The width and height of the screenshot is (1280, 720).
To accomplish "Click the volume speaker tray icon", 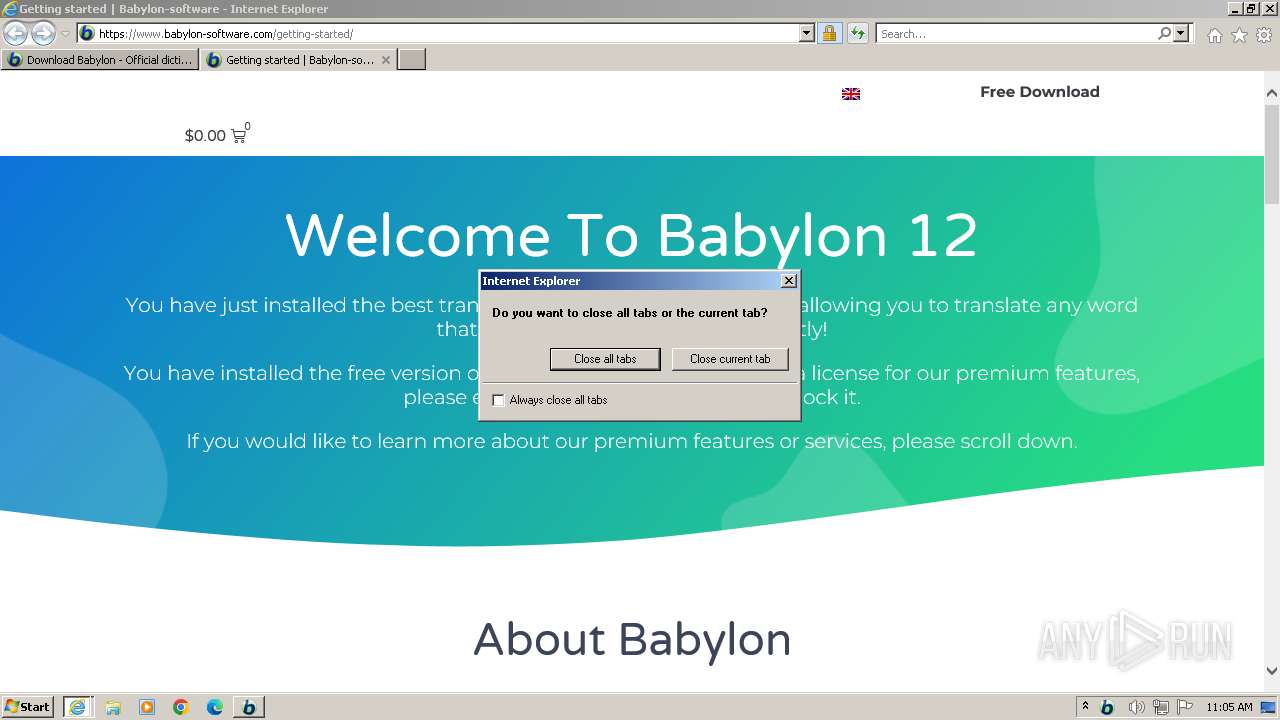I will pos(1136,707).
